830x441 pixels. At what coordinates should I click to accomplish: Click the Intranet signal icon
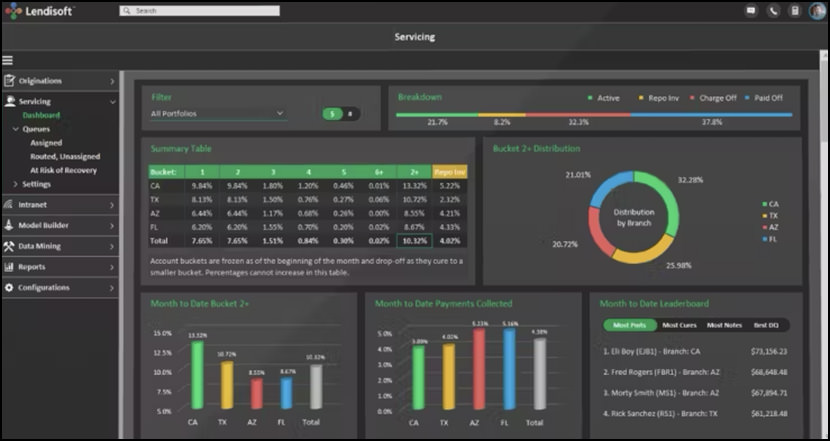click(9, 204)
